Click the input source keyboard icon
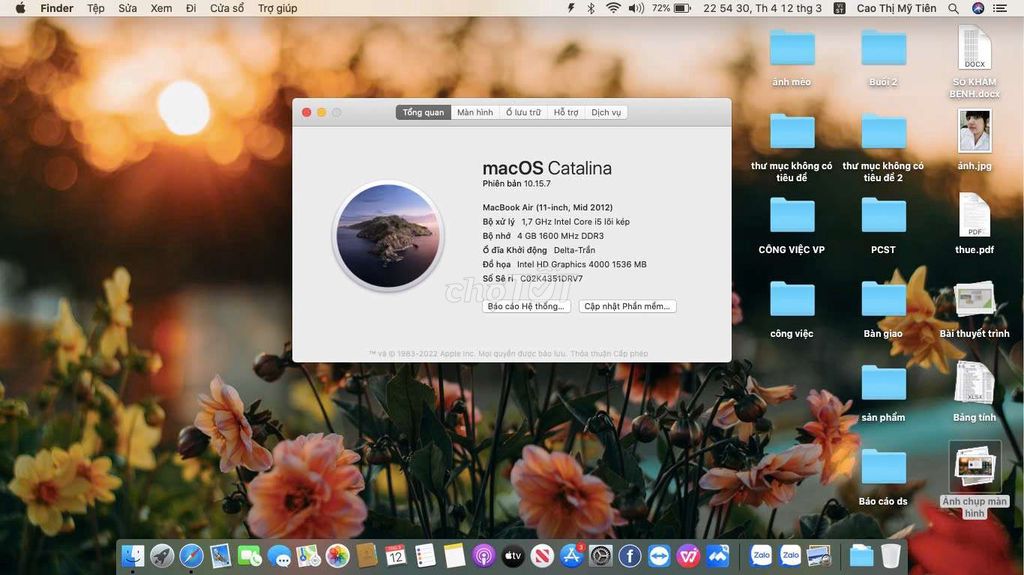The image size is (1024, 575). click(840, 8)
